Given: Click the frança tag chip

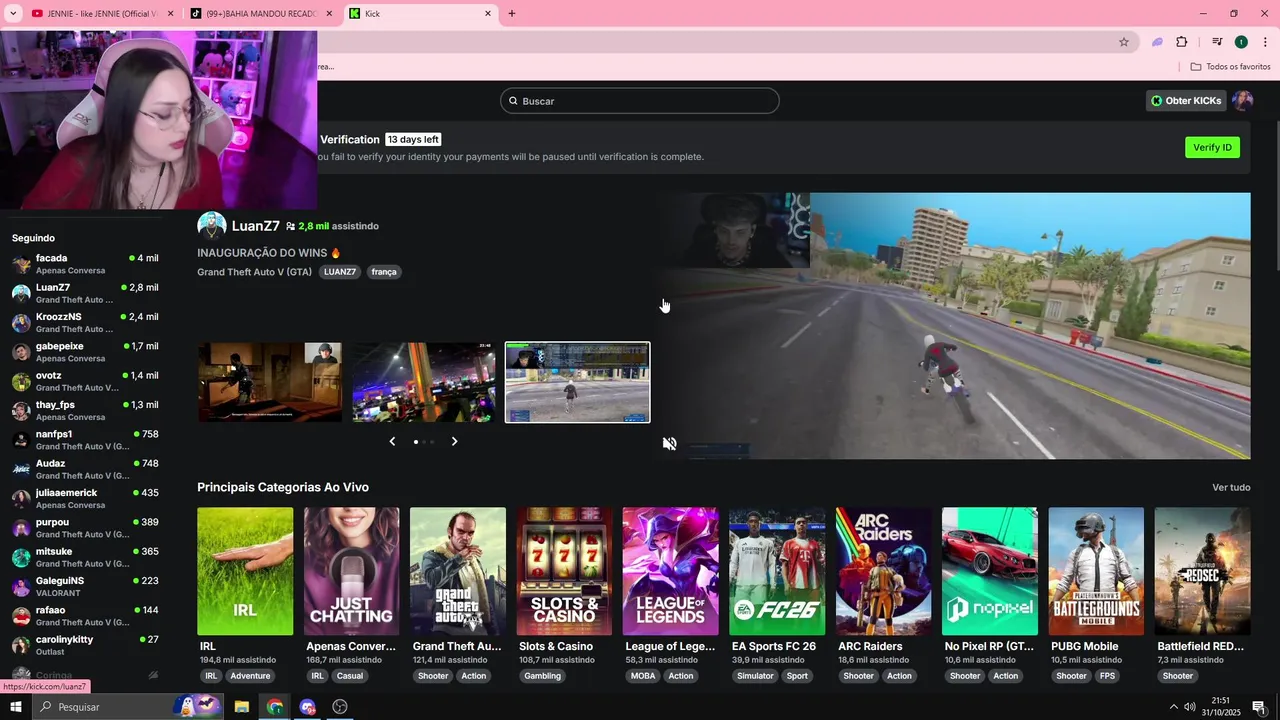Looking at the screenshot, I should (384, 272).
